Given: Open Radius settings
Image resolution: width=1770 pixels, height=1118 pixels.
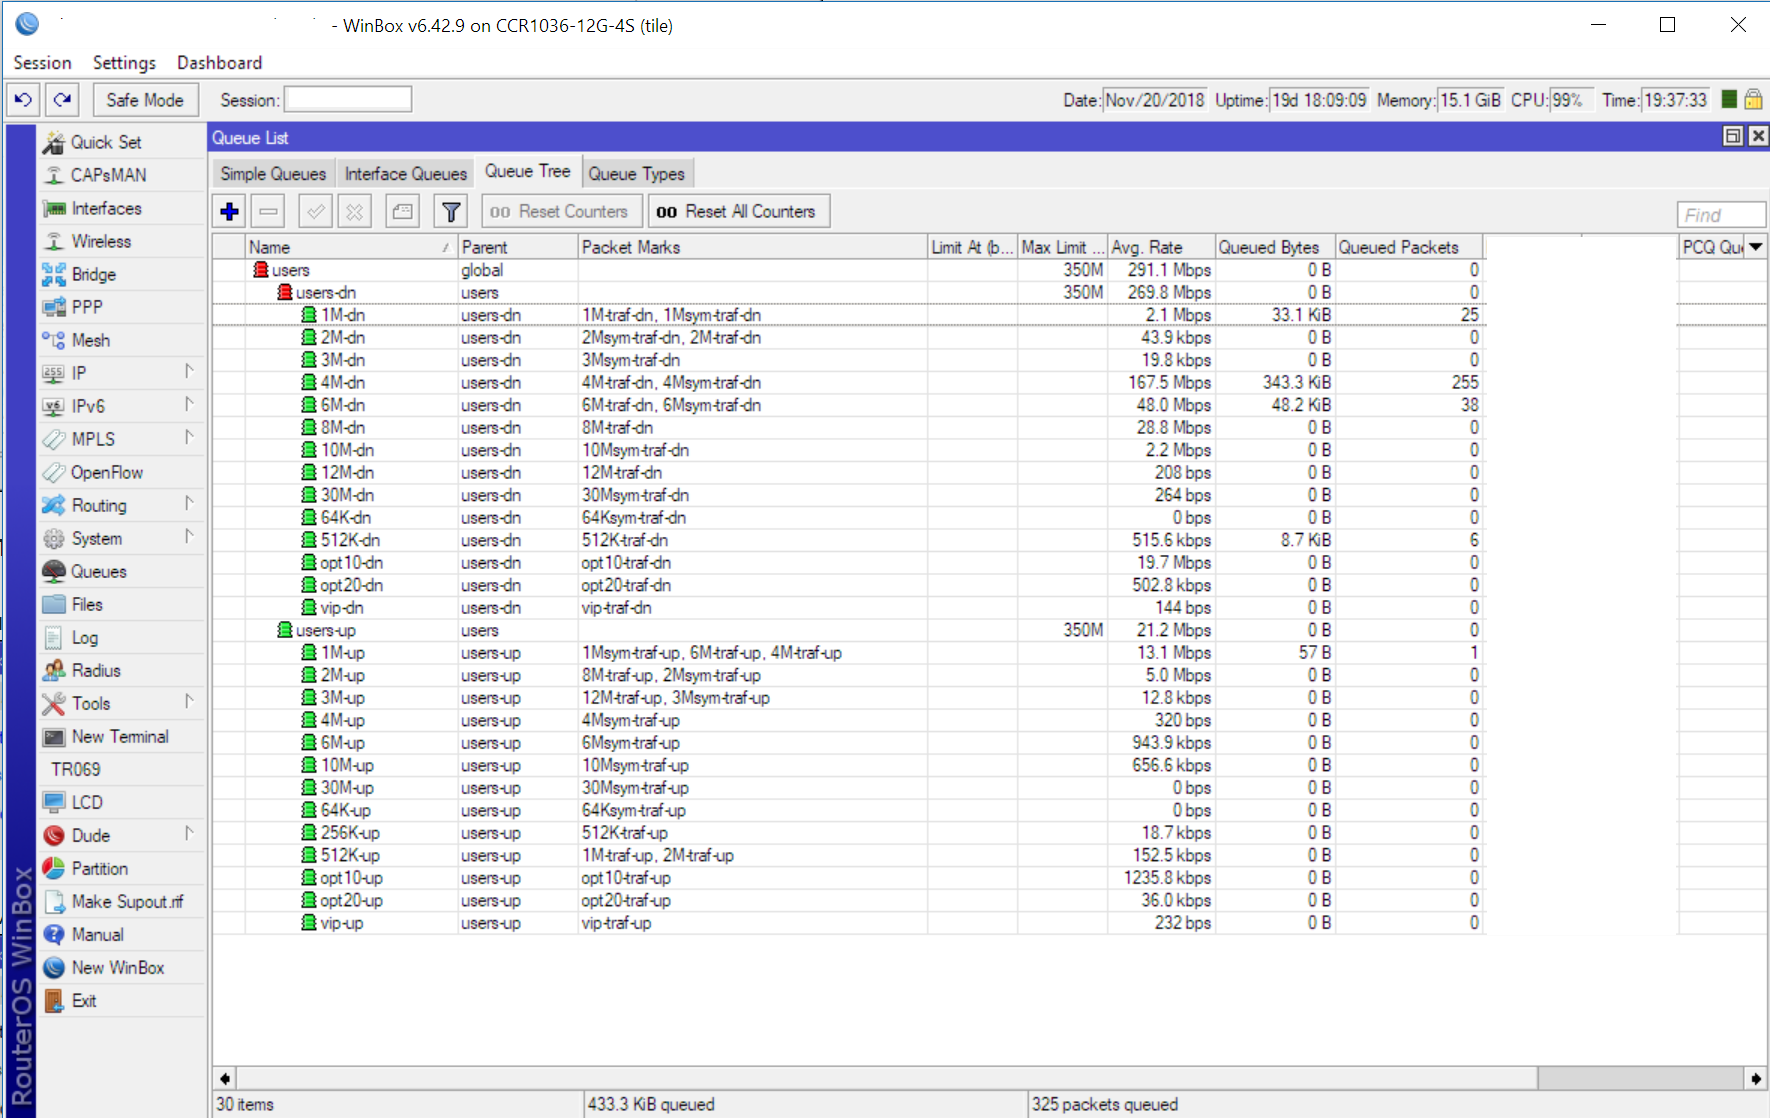Looking at the screenshot, I should (121, 670).
